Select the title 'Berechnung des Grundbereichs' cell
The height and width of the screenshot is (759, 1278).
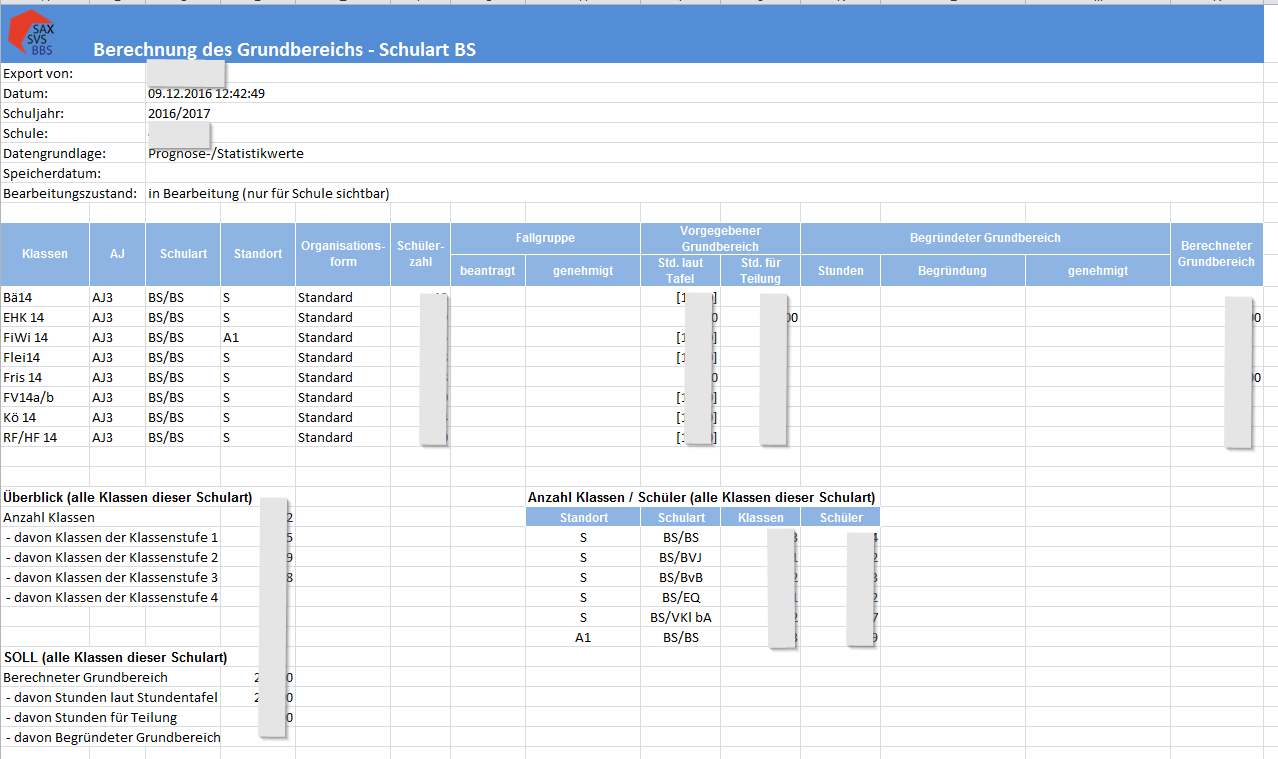(290, 49)
